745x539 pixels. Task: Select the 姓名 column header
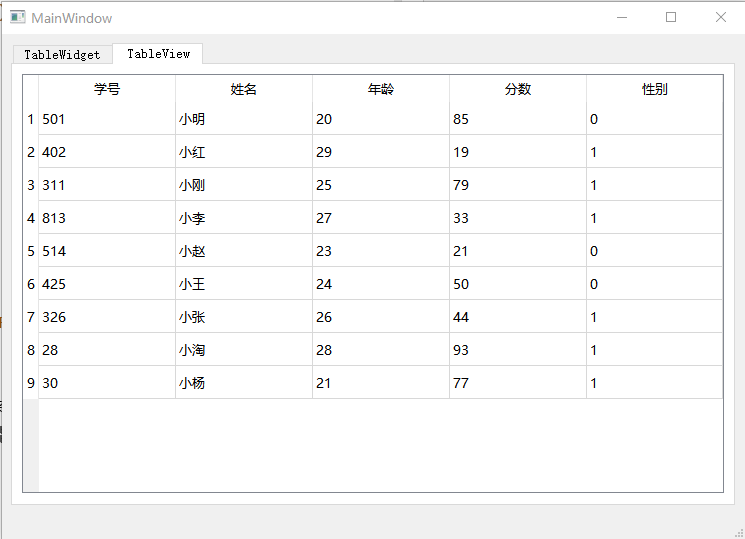point(244,89)
